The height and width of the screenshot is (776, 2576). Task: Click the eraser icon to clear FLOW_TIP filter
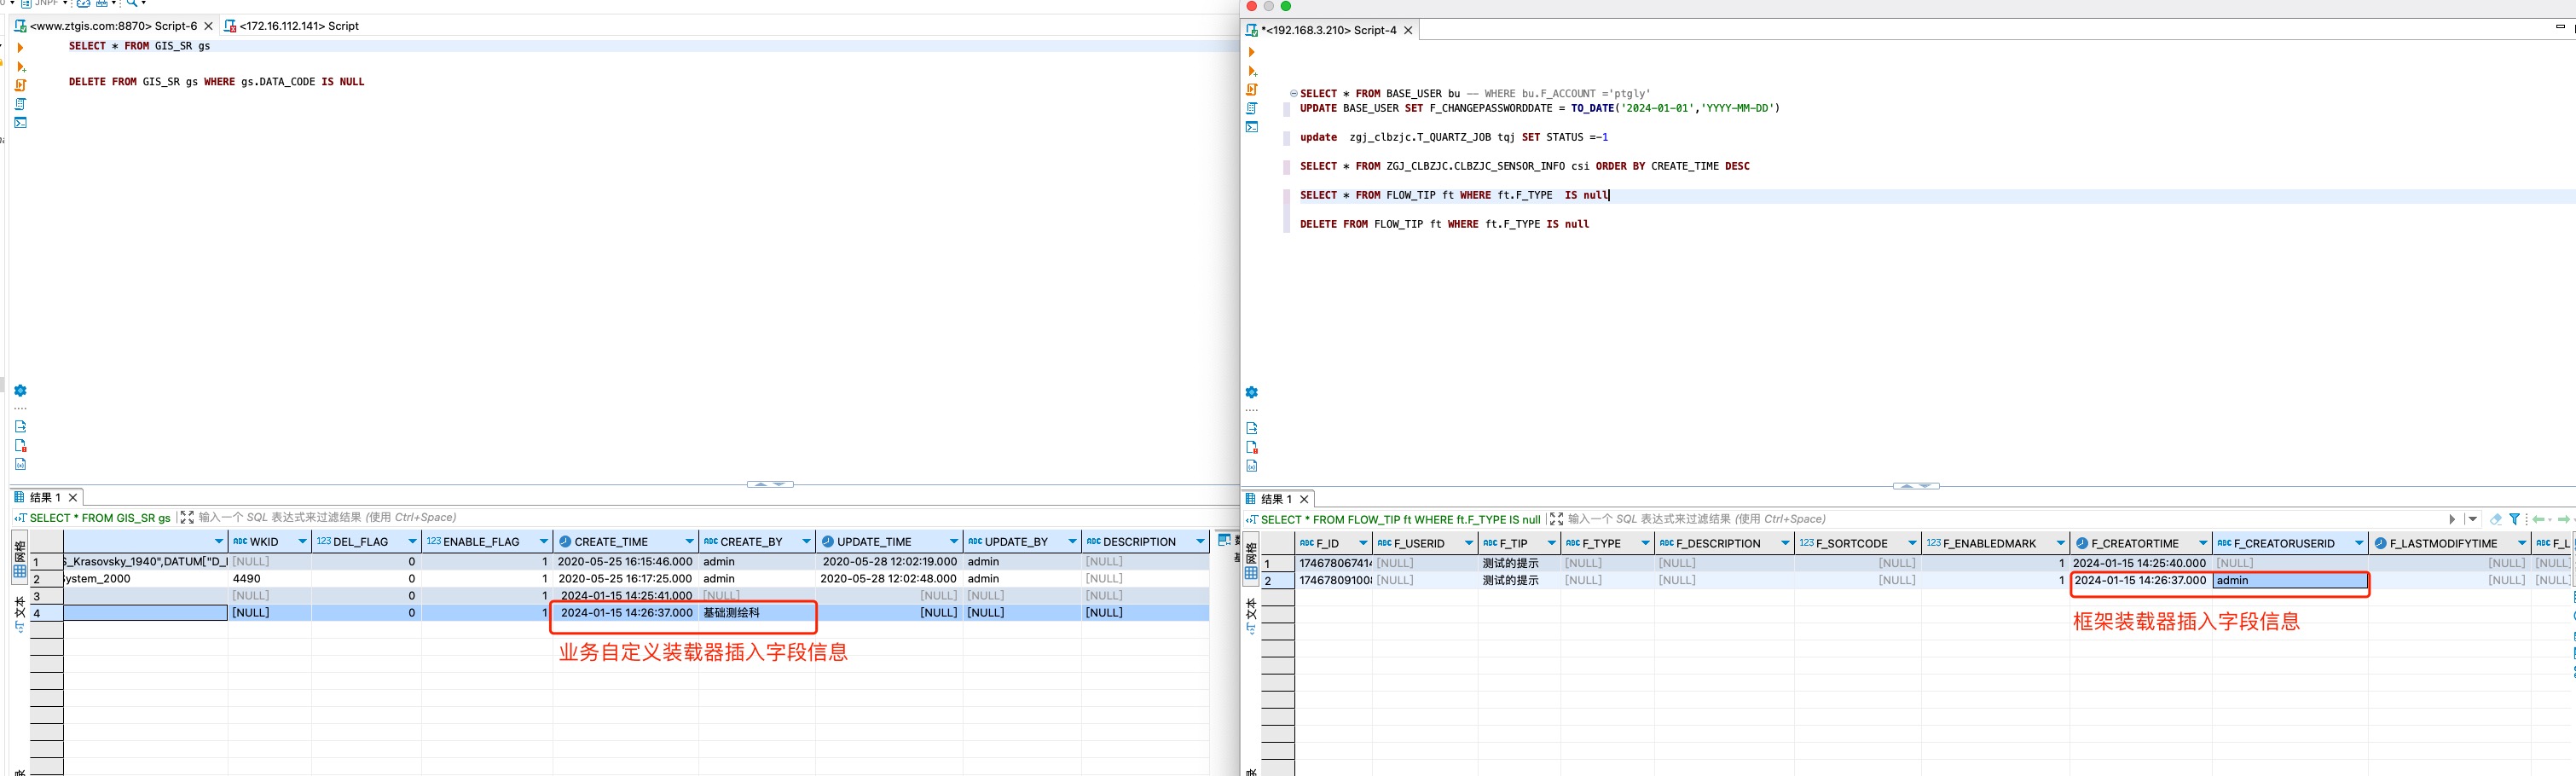tap(2495, 519)
